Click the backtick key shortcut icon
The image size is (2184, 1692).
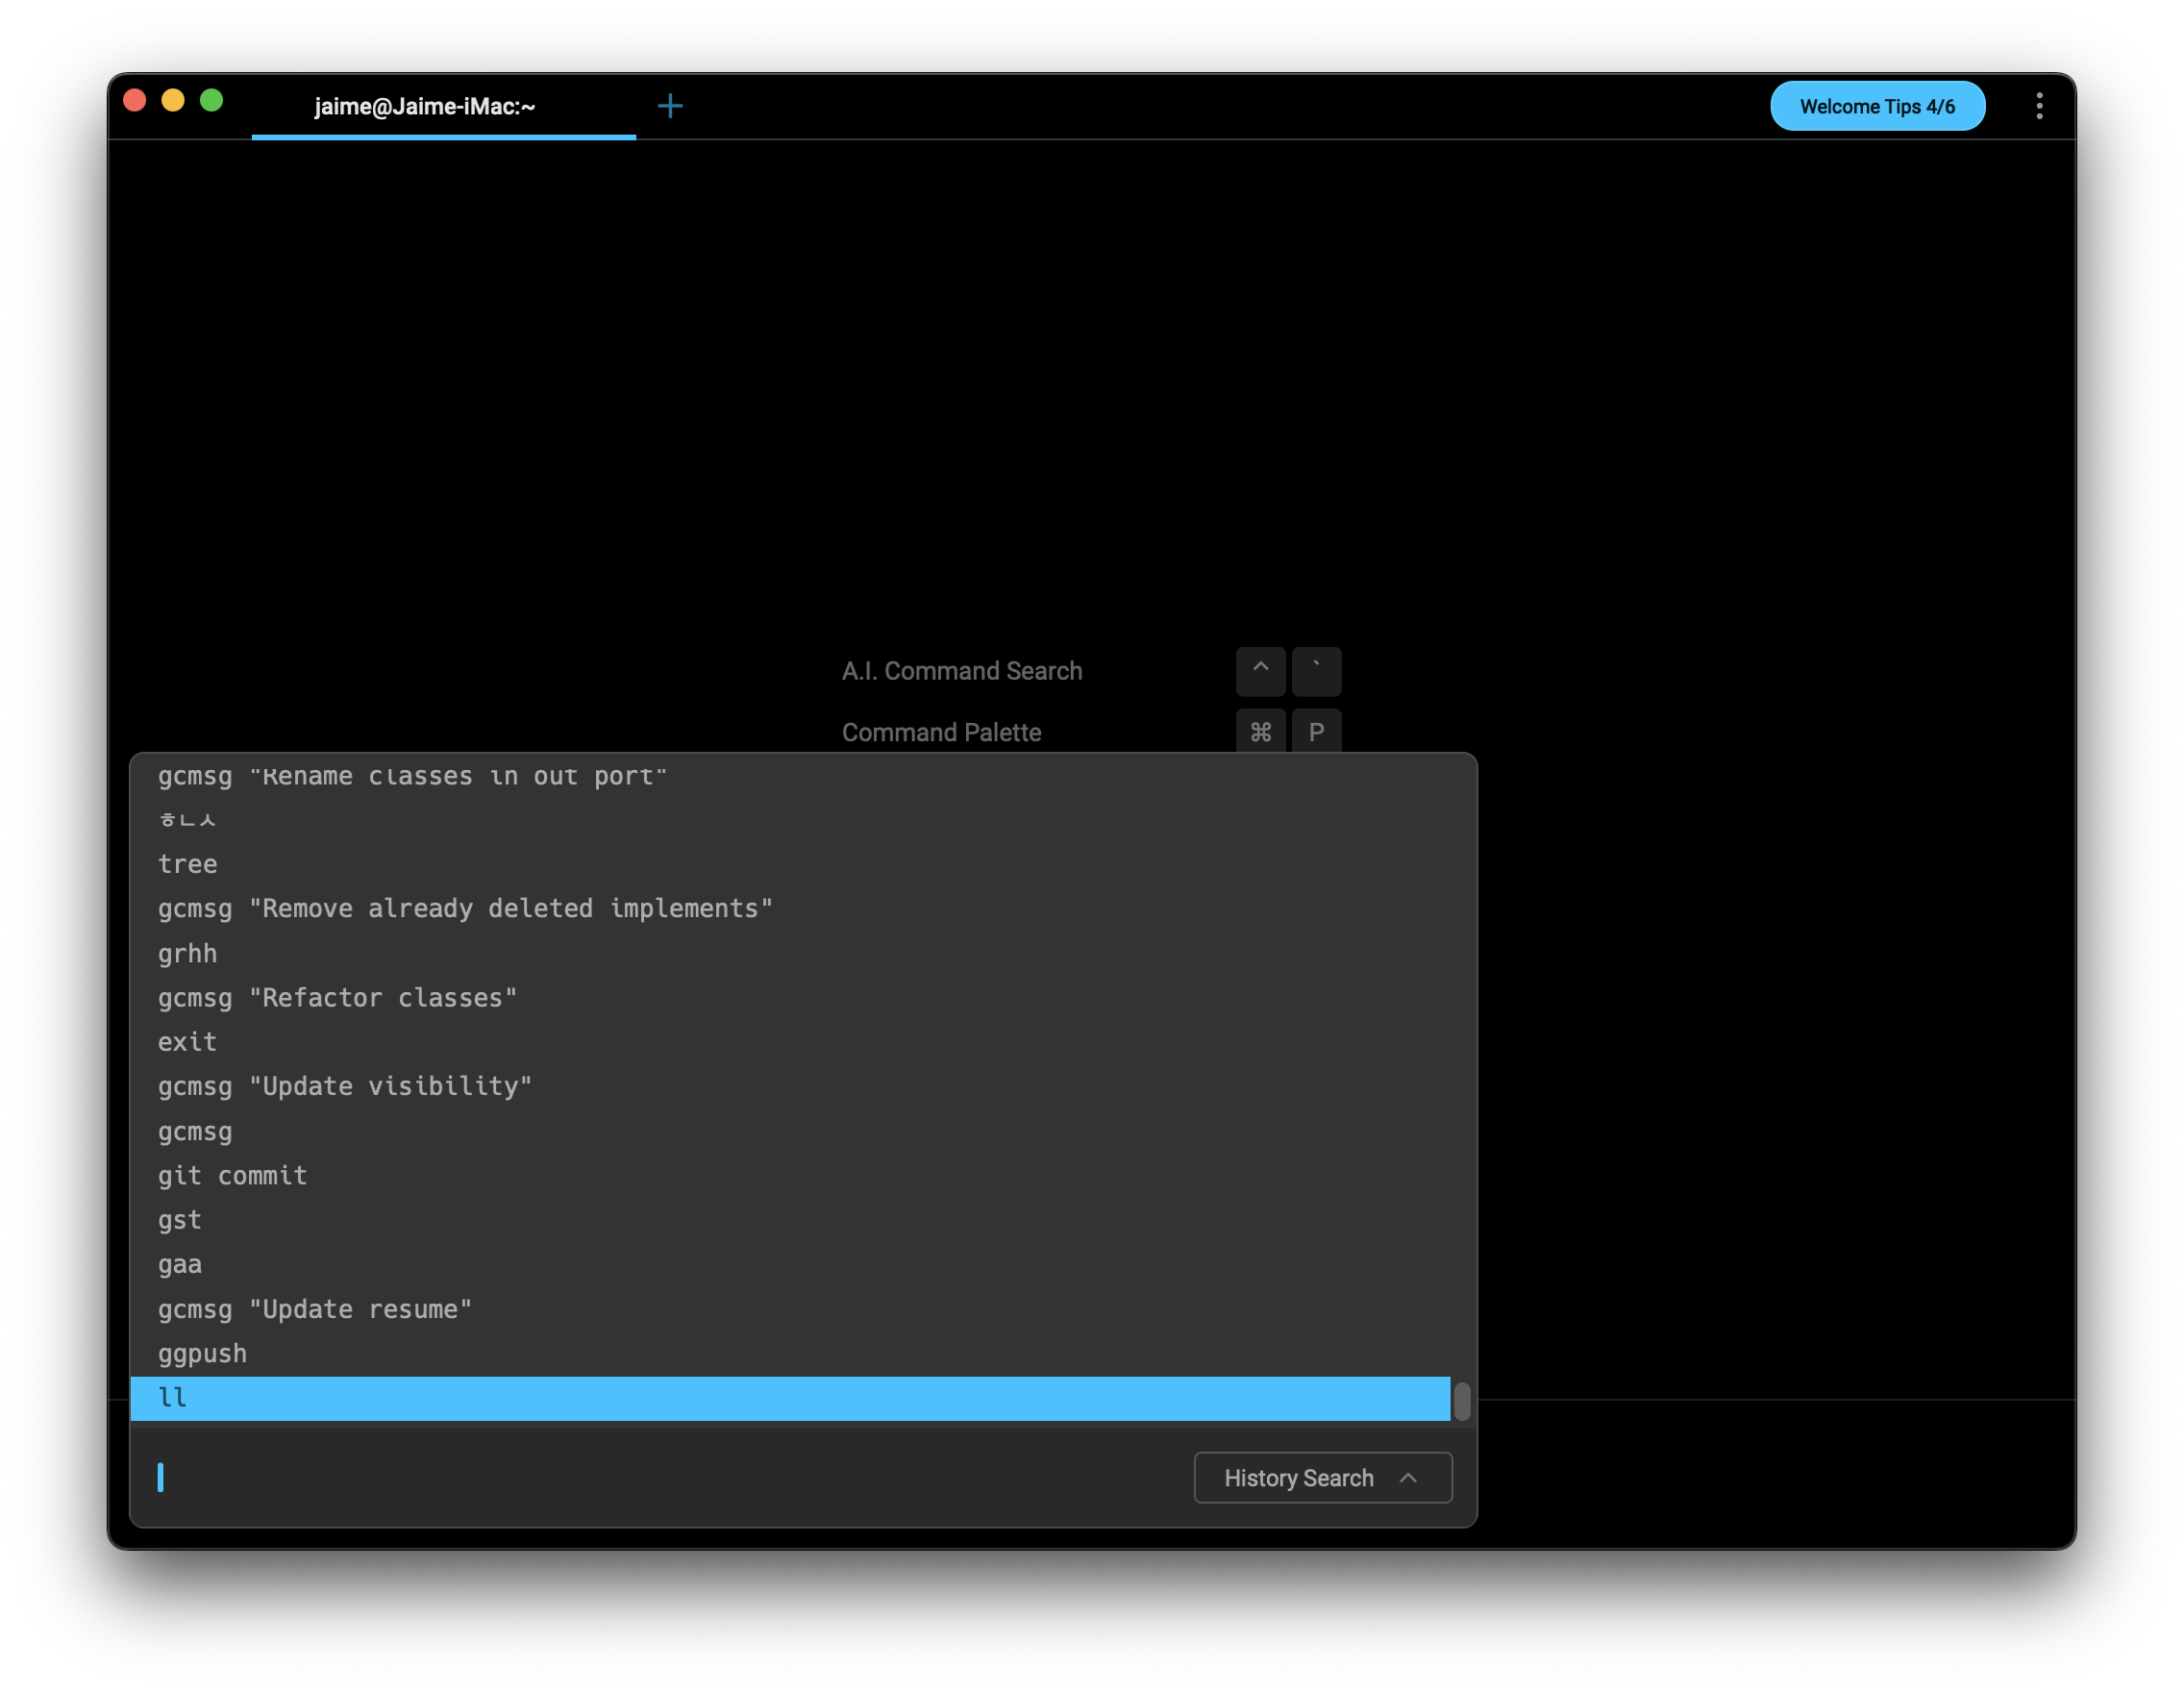point(1316,670)
